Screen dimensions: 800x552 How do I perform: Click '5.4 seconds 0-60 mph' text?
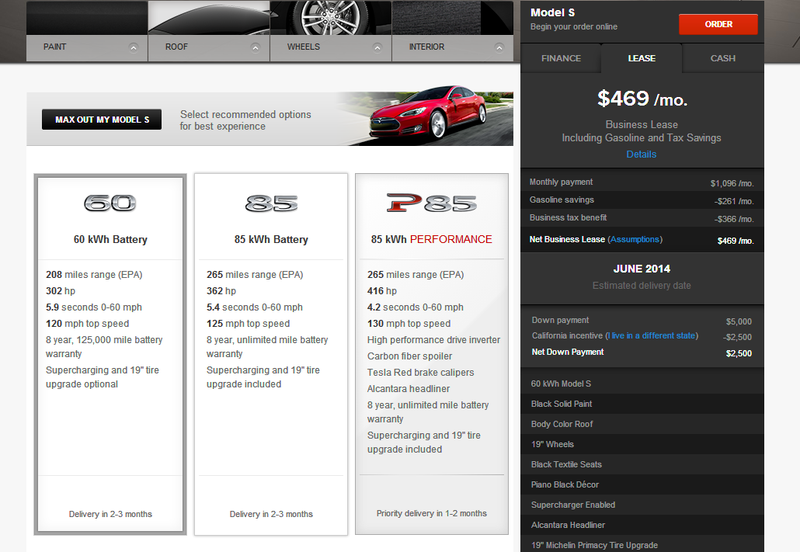point(255,307)
